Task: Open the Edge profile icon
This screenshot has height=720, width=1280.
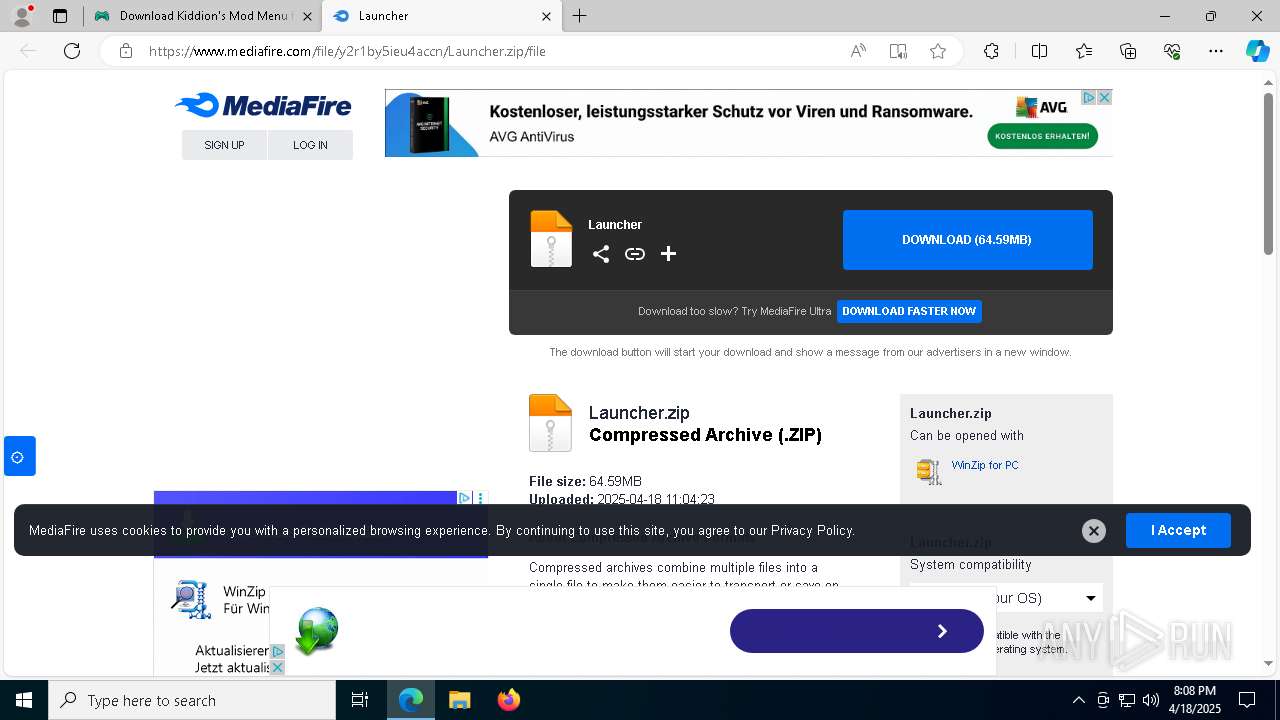Action: click(22, 16)
